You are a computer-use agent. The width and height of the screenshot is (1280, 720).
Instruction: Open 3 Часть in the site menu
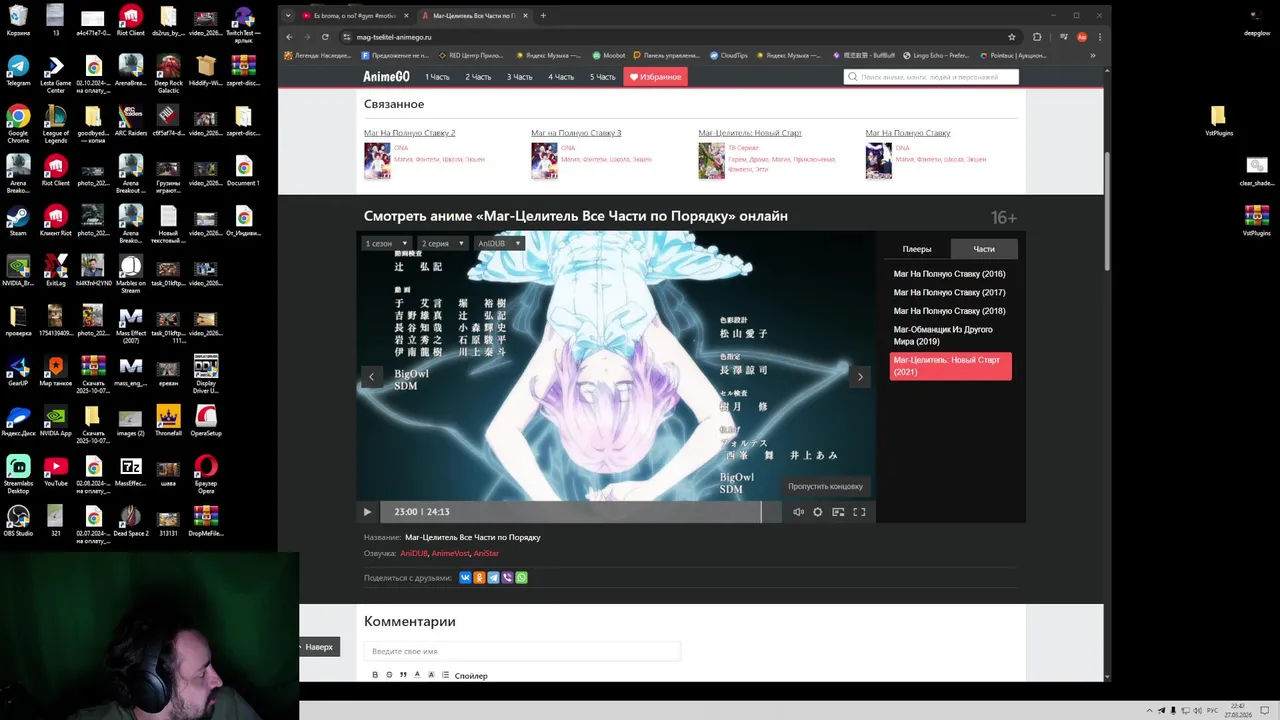click(519, 77)
